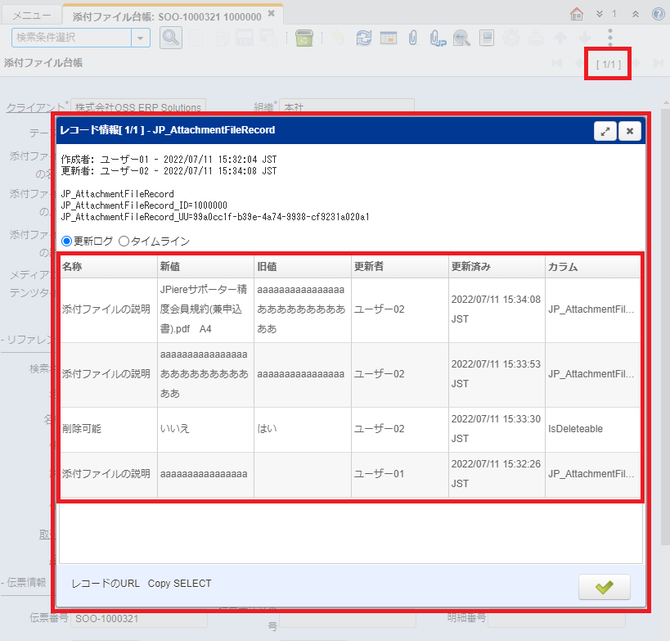The height and width of the screenshot is (641, 670).
Task: Go to the home icon
Action: point(576,14)
